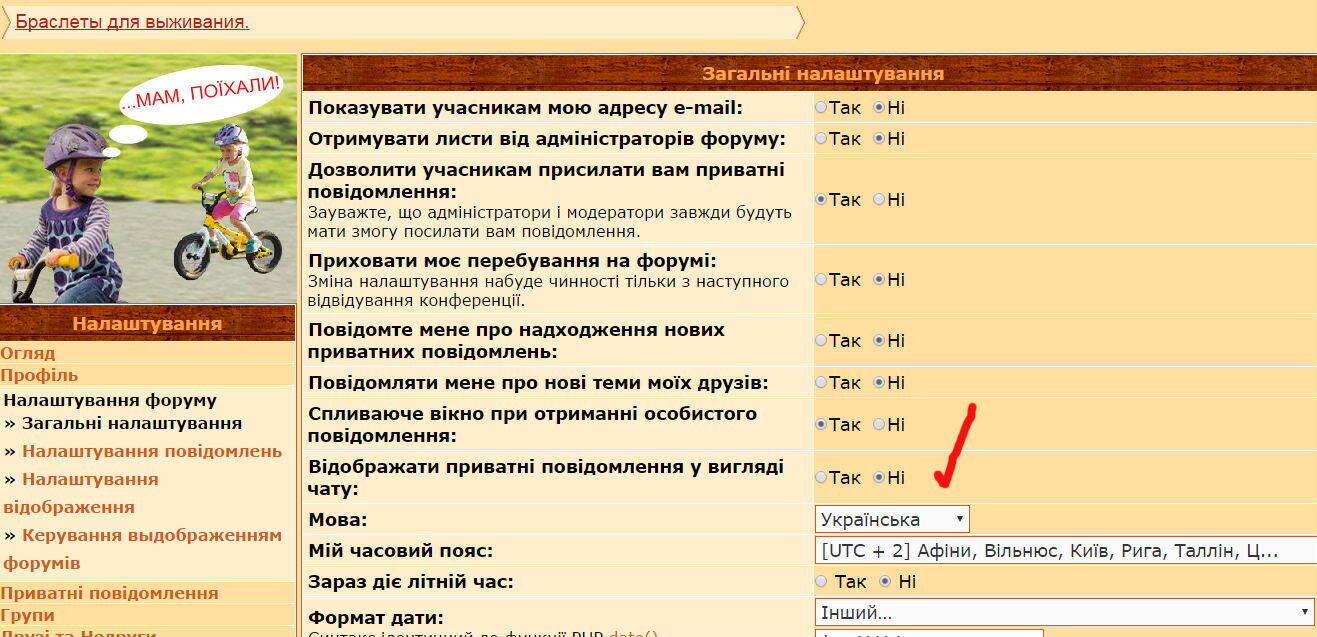Choose Ні for allowing private messages from members

[879, 200]
